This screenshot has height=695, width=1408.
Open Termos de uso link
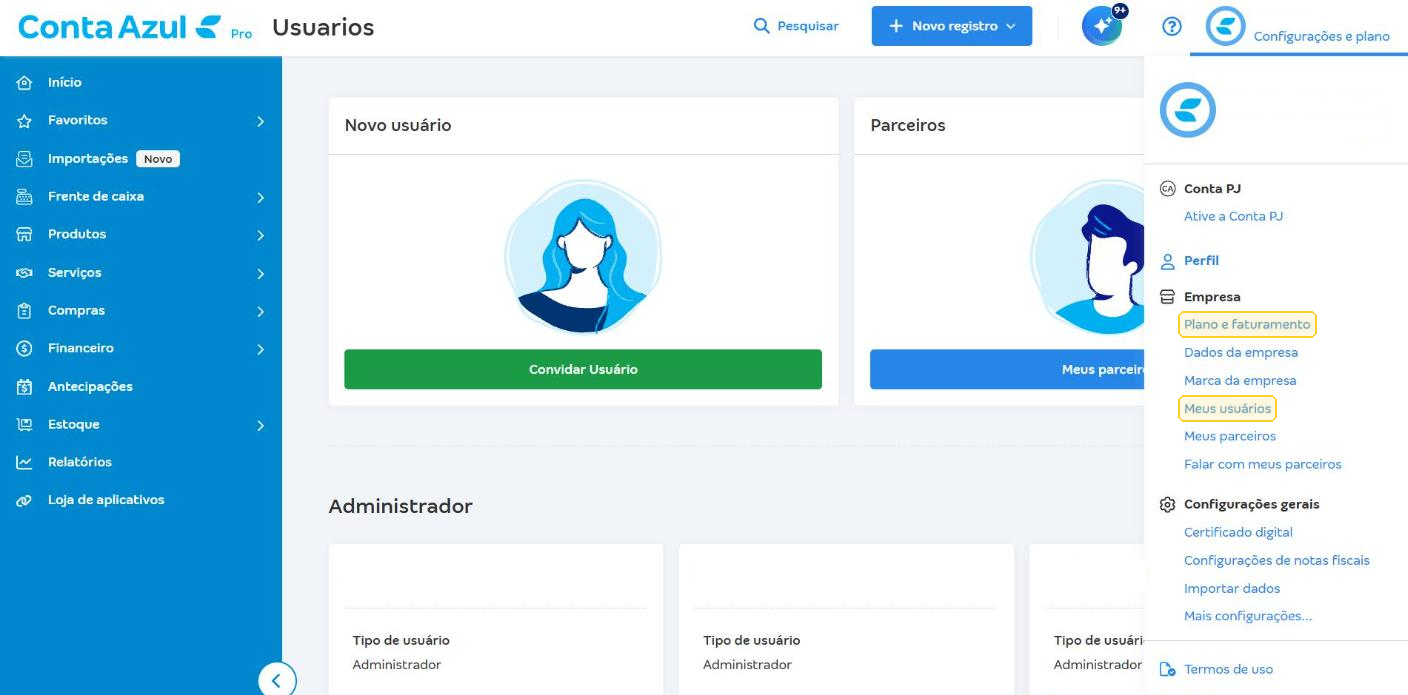(x=1228, y=670)
